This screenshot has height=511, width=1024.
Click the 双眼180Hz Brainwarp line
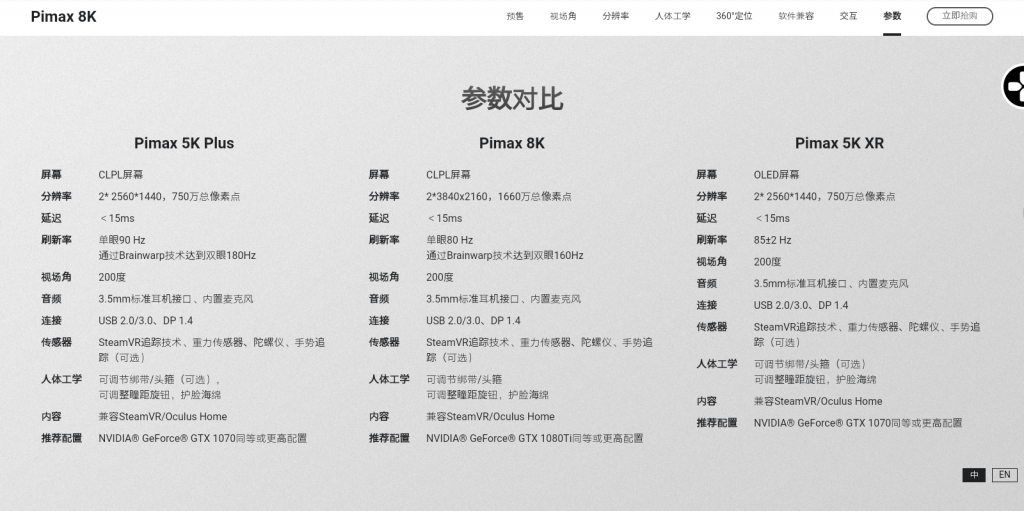(x=177, y=256)
